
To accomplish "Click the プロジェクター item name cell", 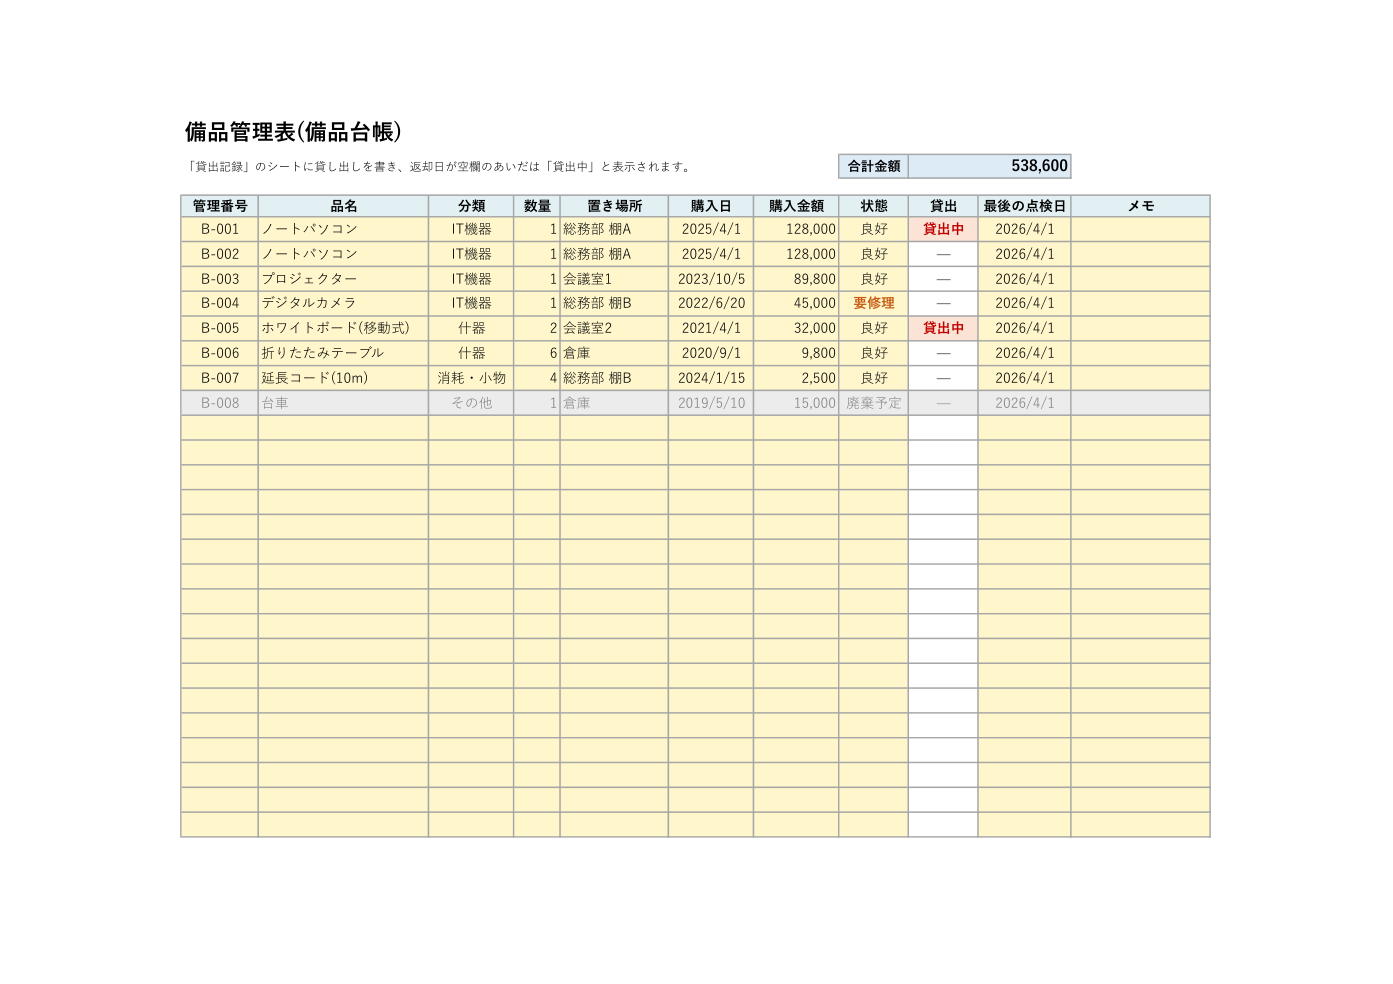I will click(x=343, y=279).
